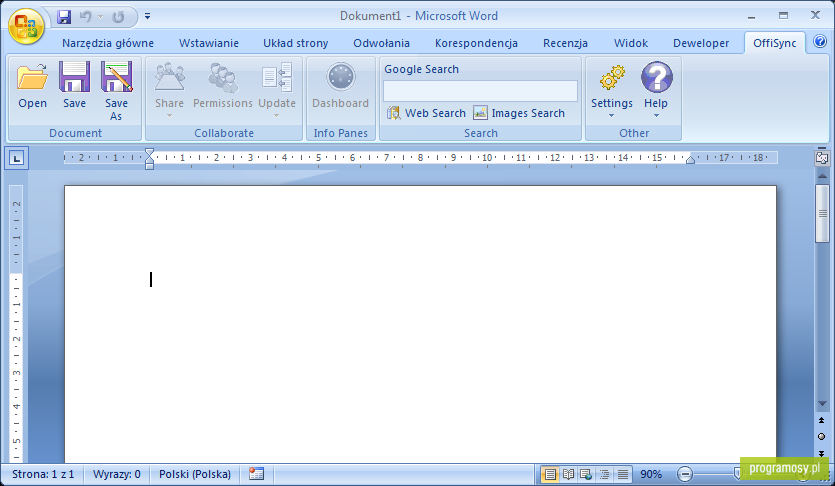Click the scroll down arrow

click(x=822, y=404)
